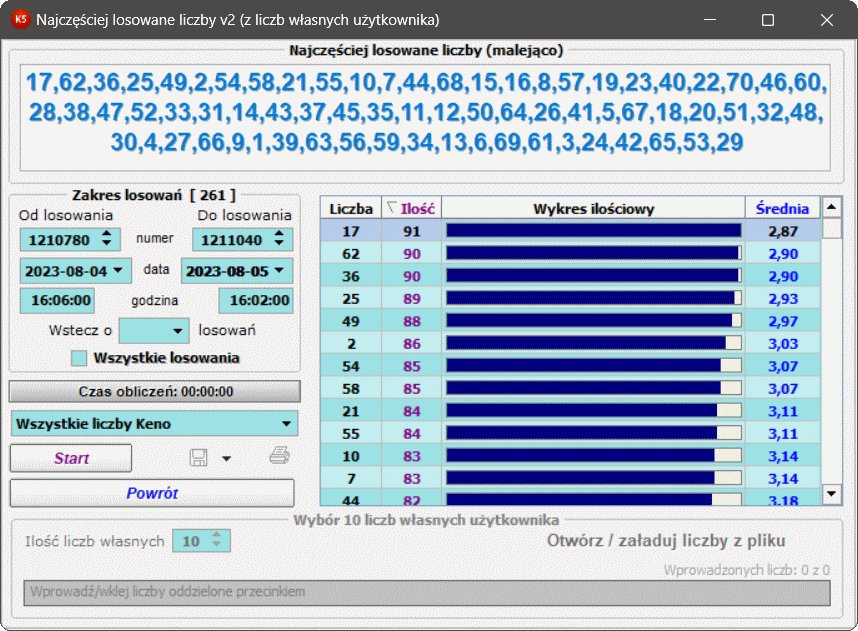Click the Czas obliczeń progress bar

[154, 392]
